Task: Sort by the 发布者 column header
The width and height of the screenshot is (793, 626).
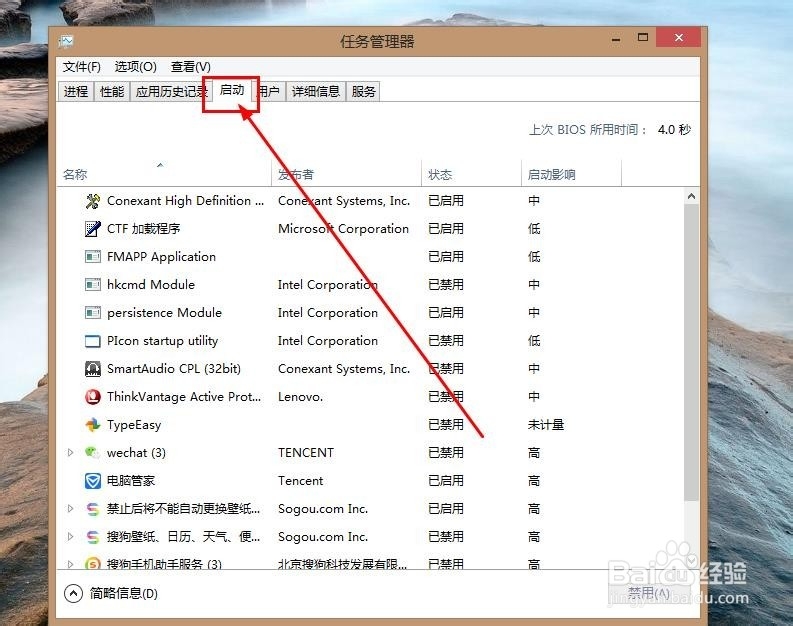Action: [346, 174]
